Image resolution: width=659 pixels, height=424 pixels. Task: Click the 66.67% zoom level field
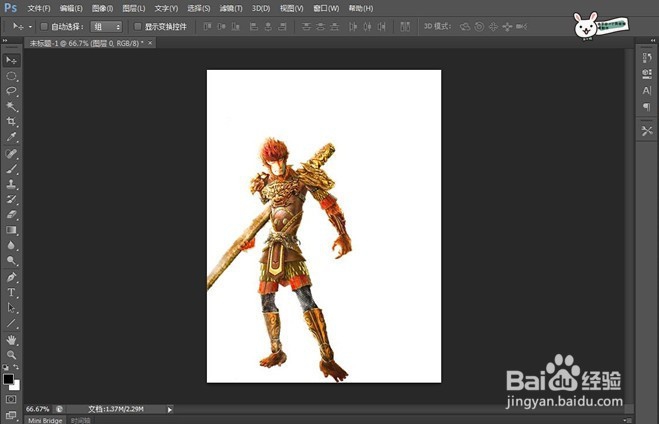37,409
